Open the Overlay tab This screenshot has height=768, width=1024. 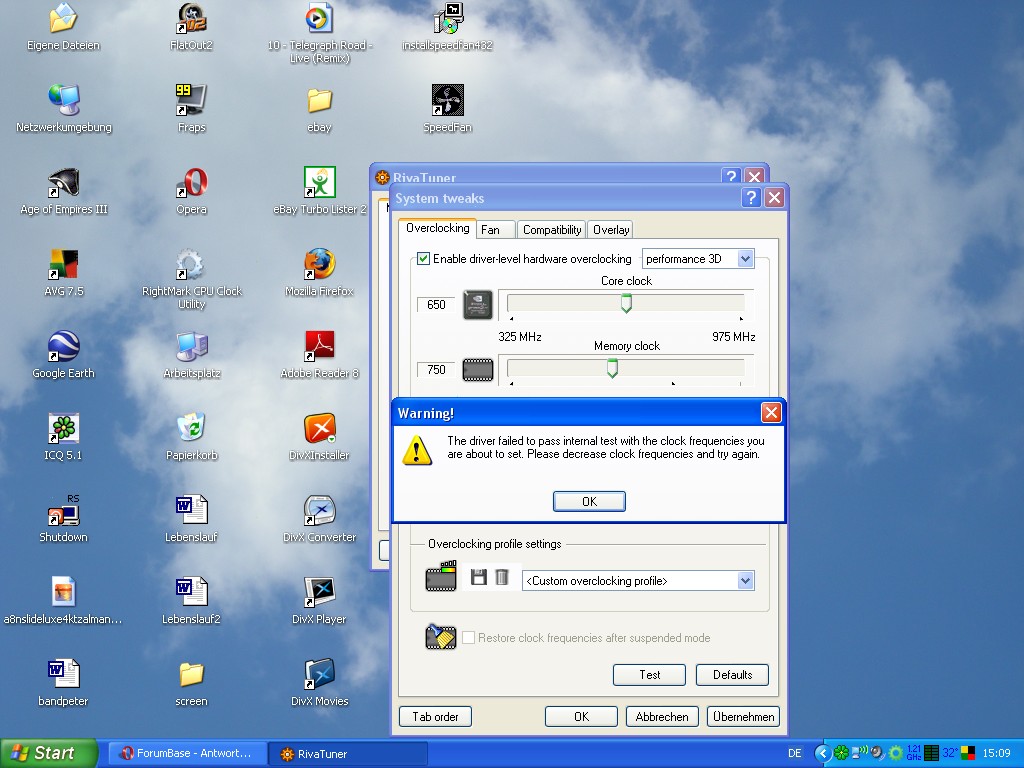tap(611, 230)
